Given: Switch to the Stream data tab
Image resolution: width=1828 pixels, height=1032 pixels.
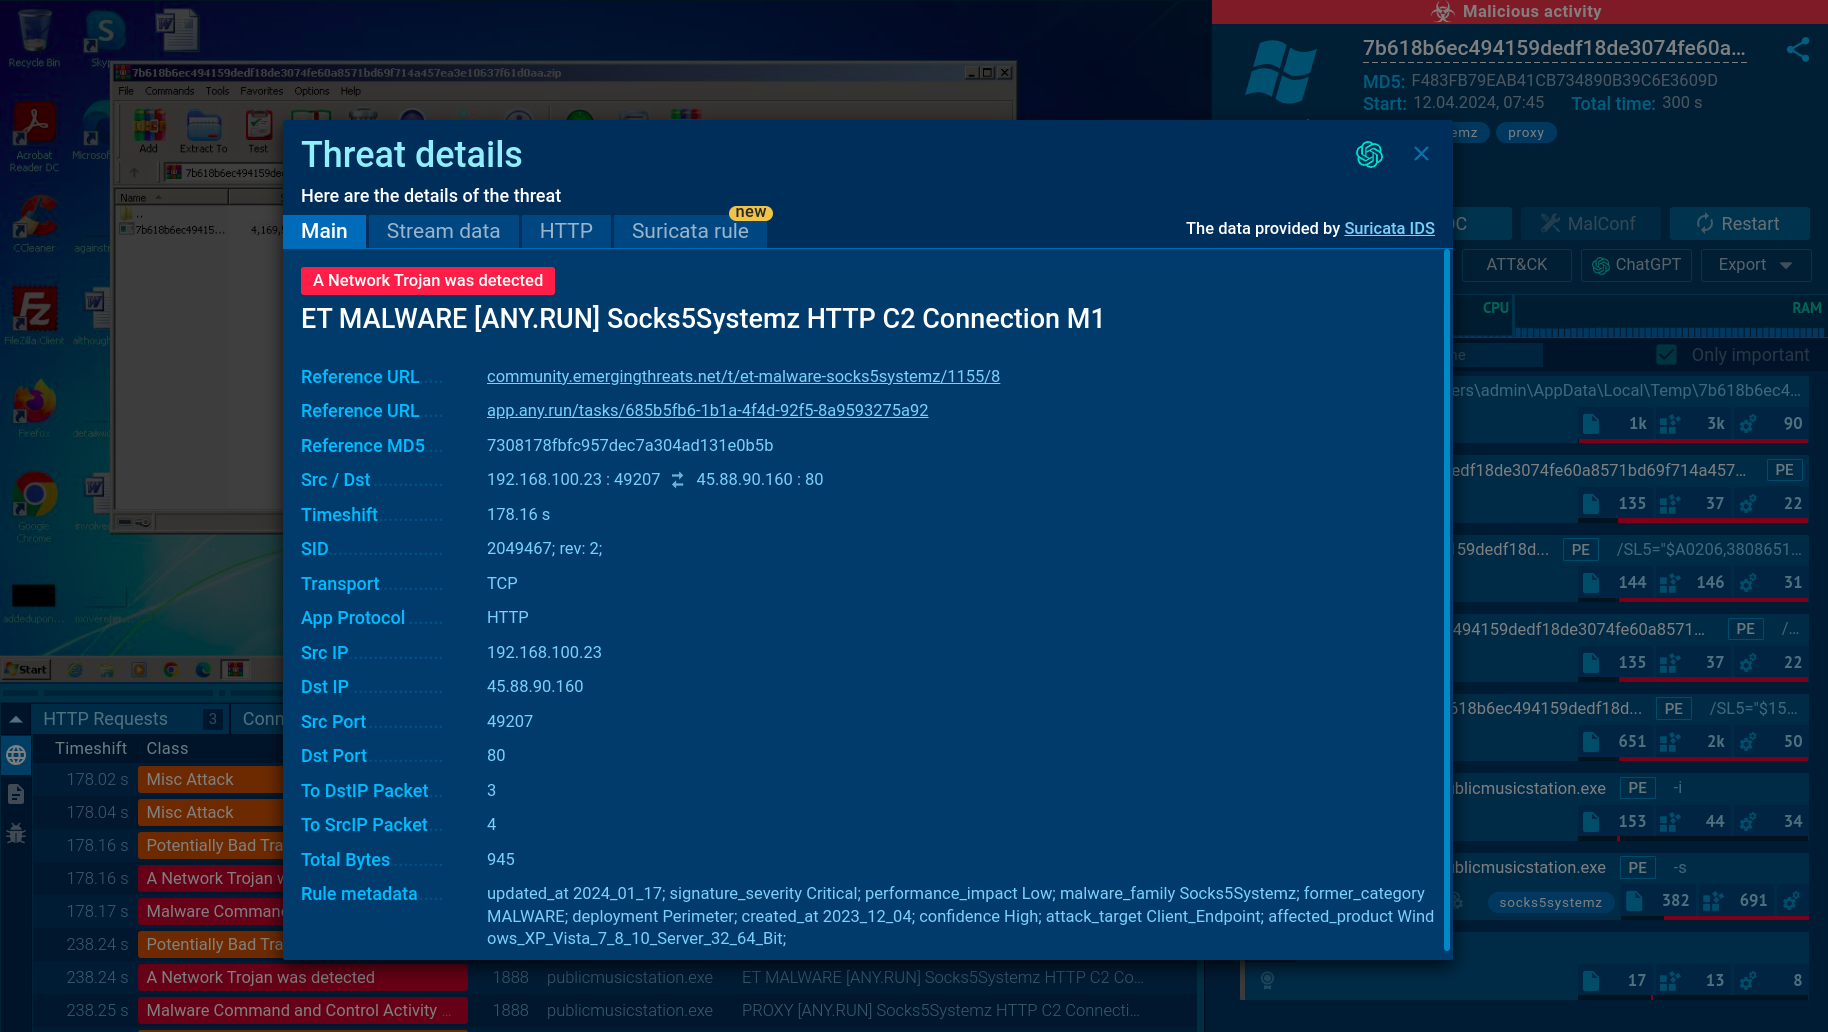Looking at the screenshot, I should [443, 231].
